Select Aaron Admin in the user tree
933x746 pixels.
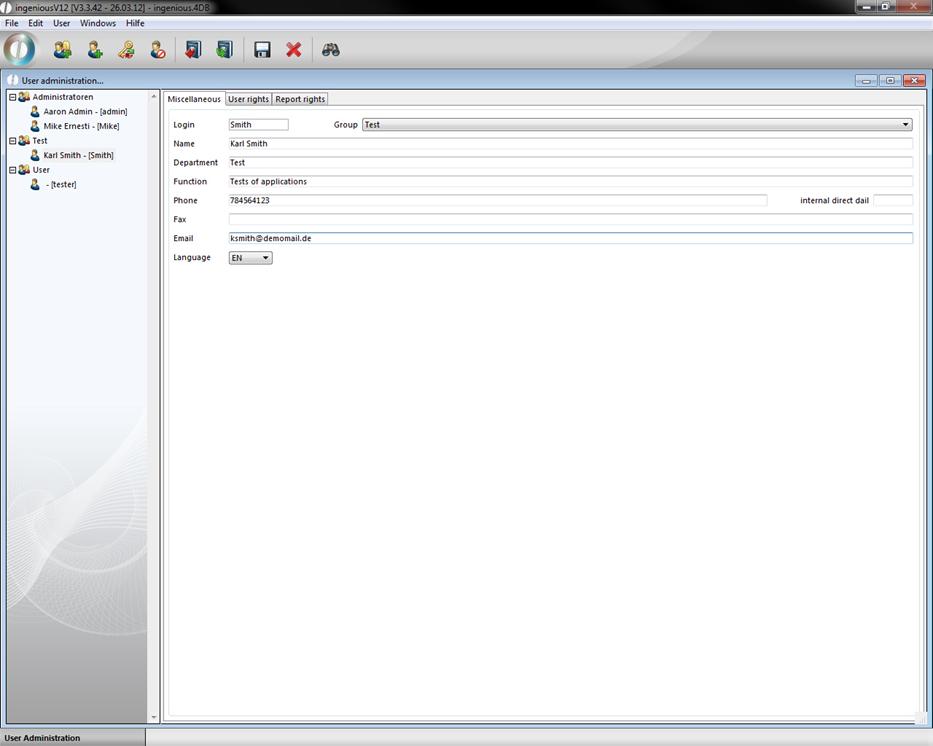tap(85, 112)
